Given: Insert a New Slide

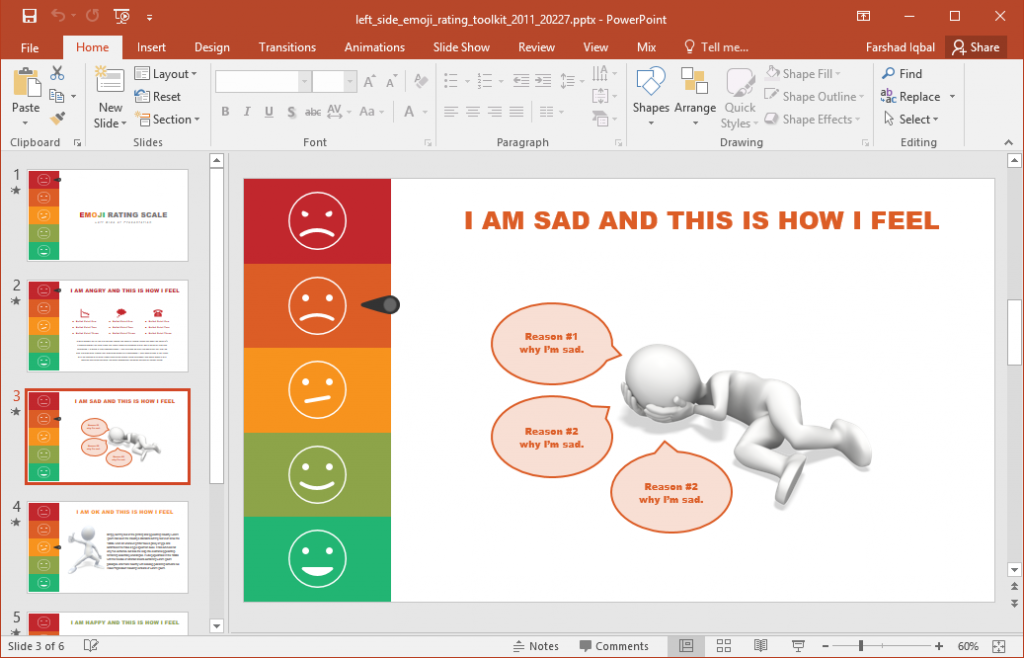Looking at the screenshot, I should [x=110, y=98].
